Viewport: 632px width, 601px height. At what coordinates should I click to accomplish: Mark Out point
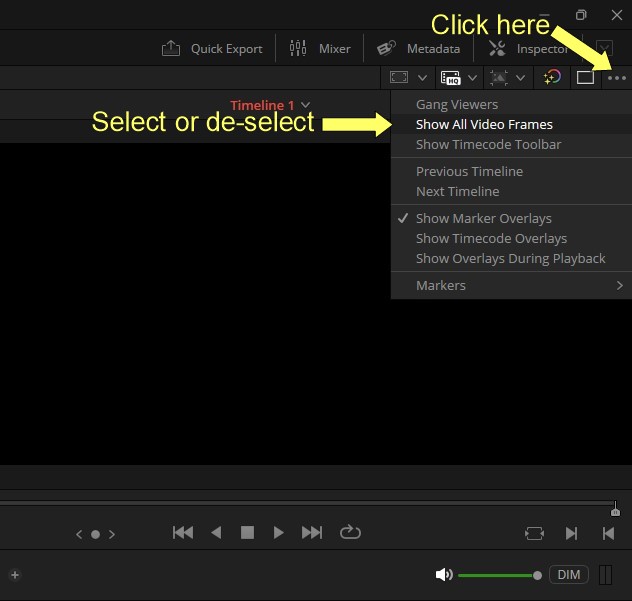[x=608, y=534]
